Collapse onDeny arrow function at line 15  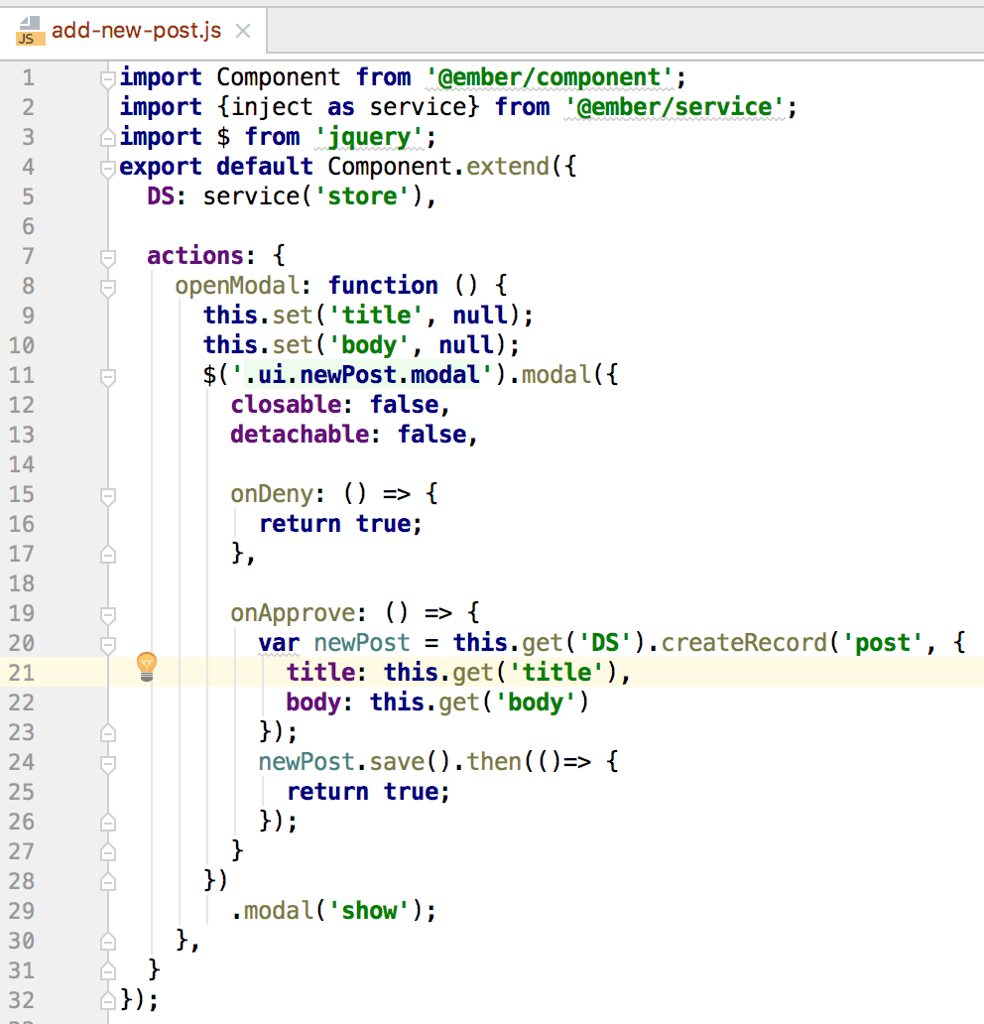pyautogui.click(x=108, y=496)
